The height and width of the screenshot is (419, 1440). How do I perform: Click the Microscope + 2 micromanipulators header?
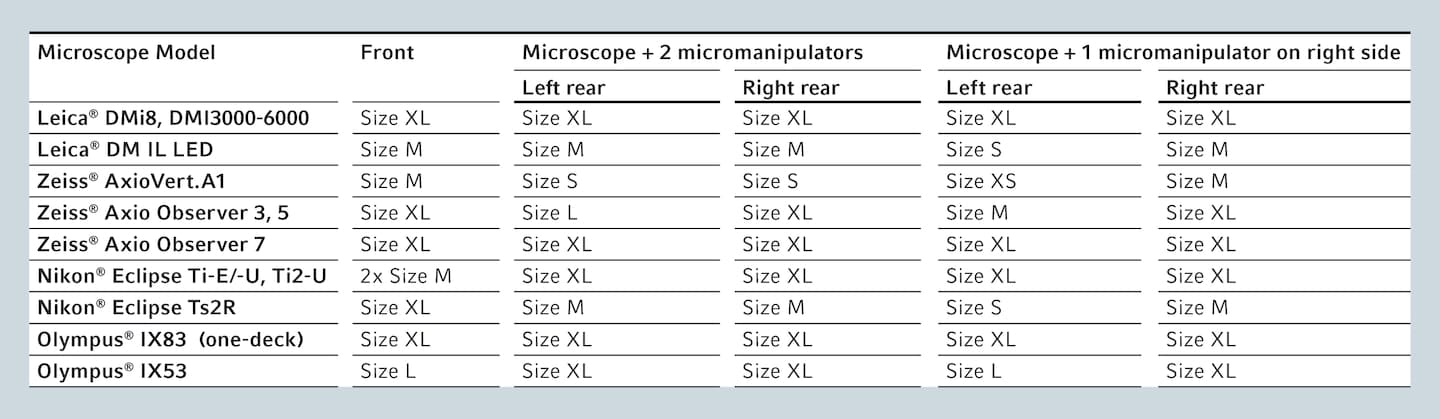coord(692,52)
